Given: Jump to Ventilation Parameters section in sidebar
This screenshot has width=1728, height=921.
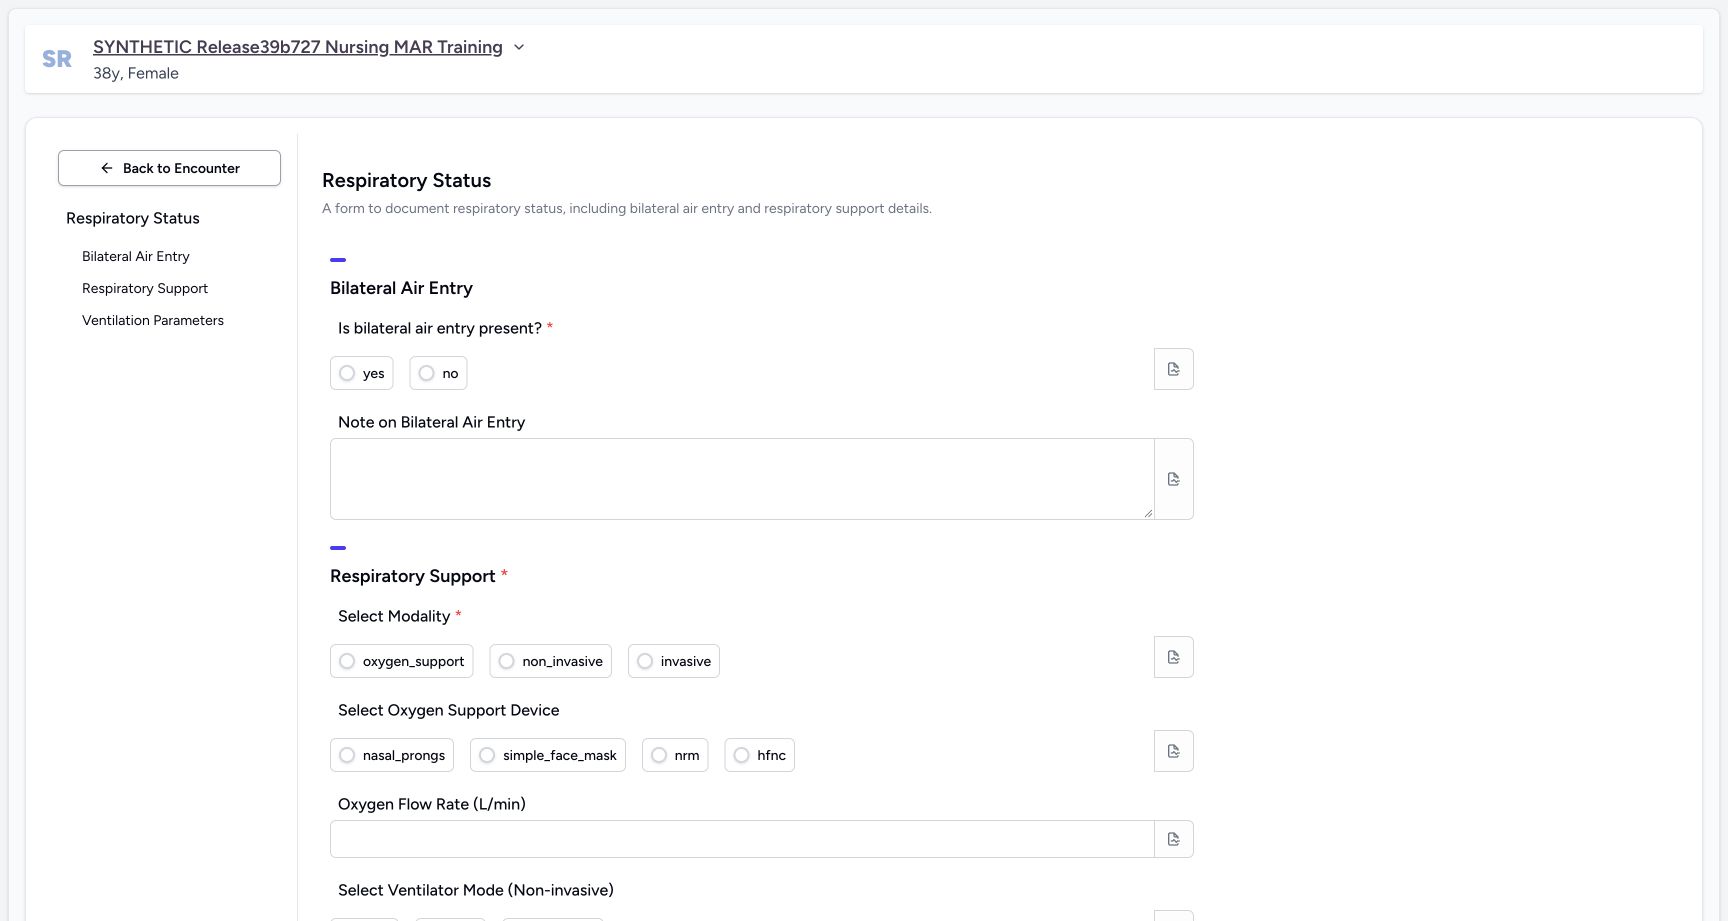Looking at the screenshot, I should [x=153, y=320].
